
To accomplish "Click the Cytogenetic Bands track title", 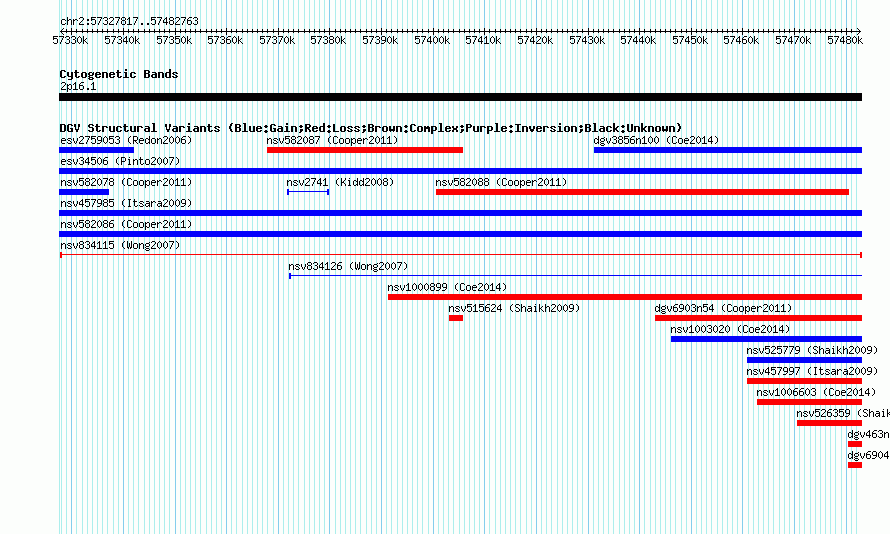I will pos(119,74).
